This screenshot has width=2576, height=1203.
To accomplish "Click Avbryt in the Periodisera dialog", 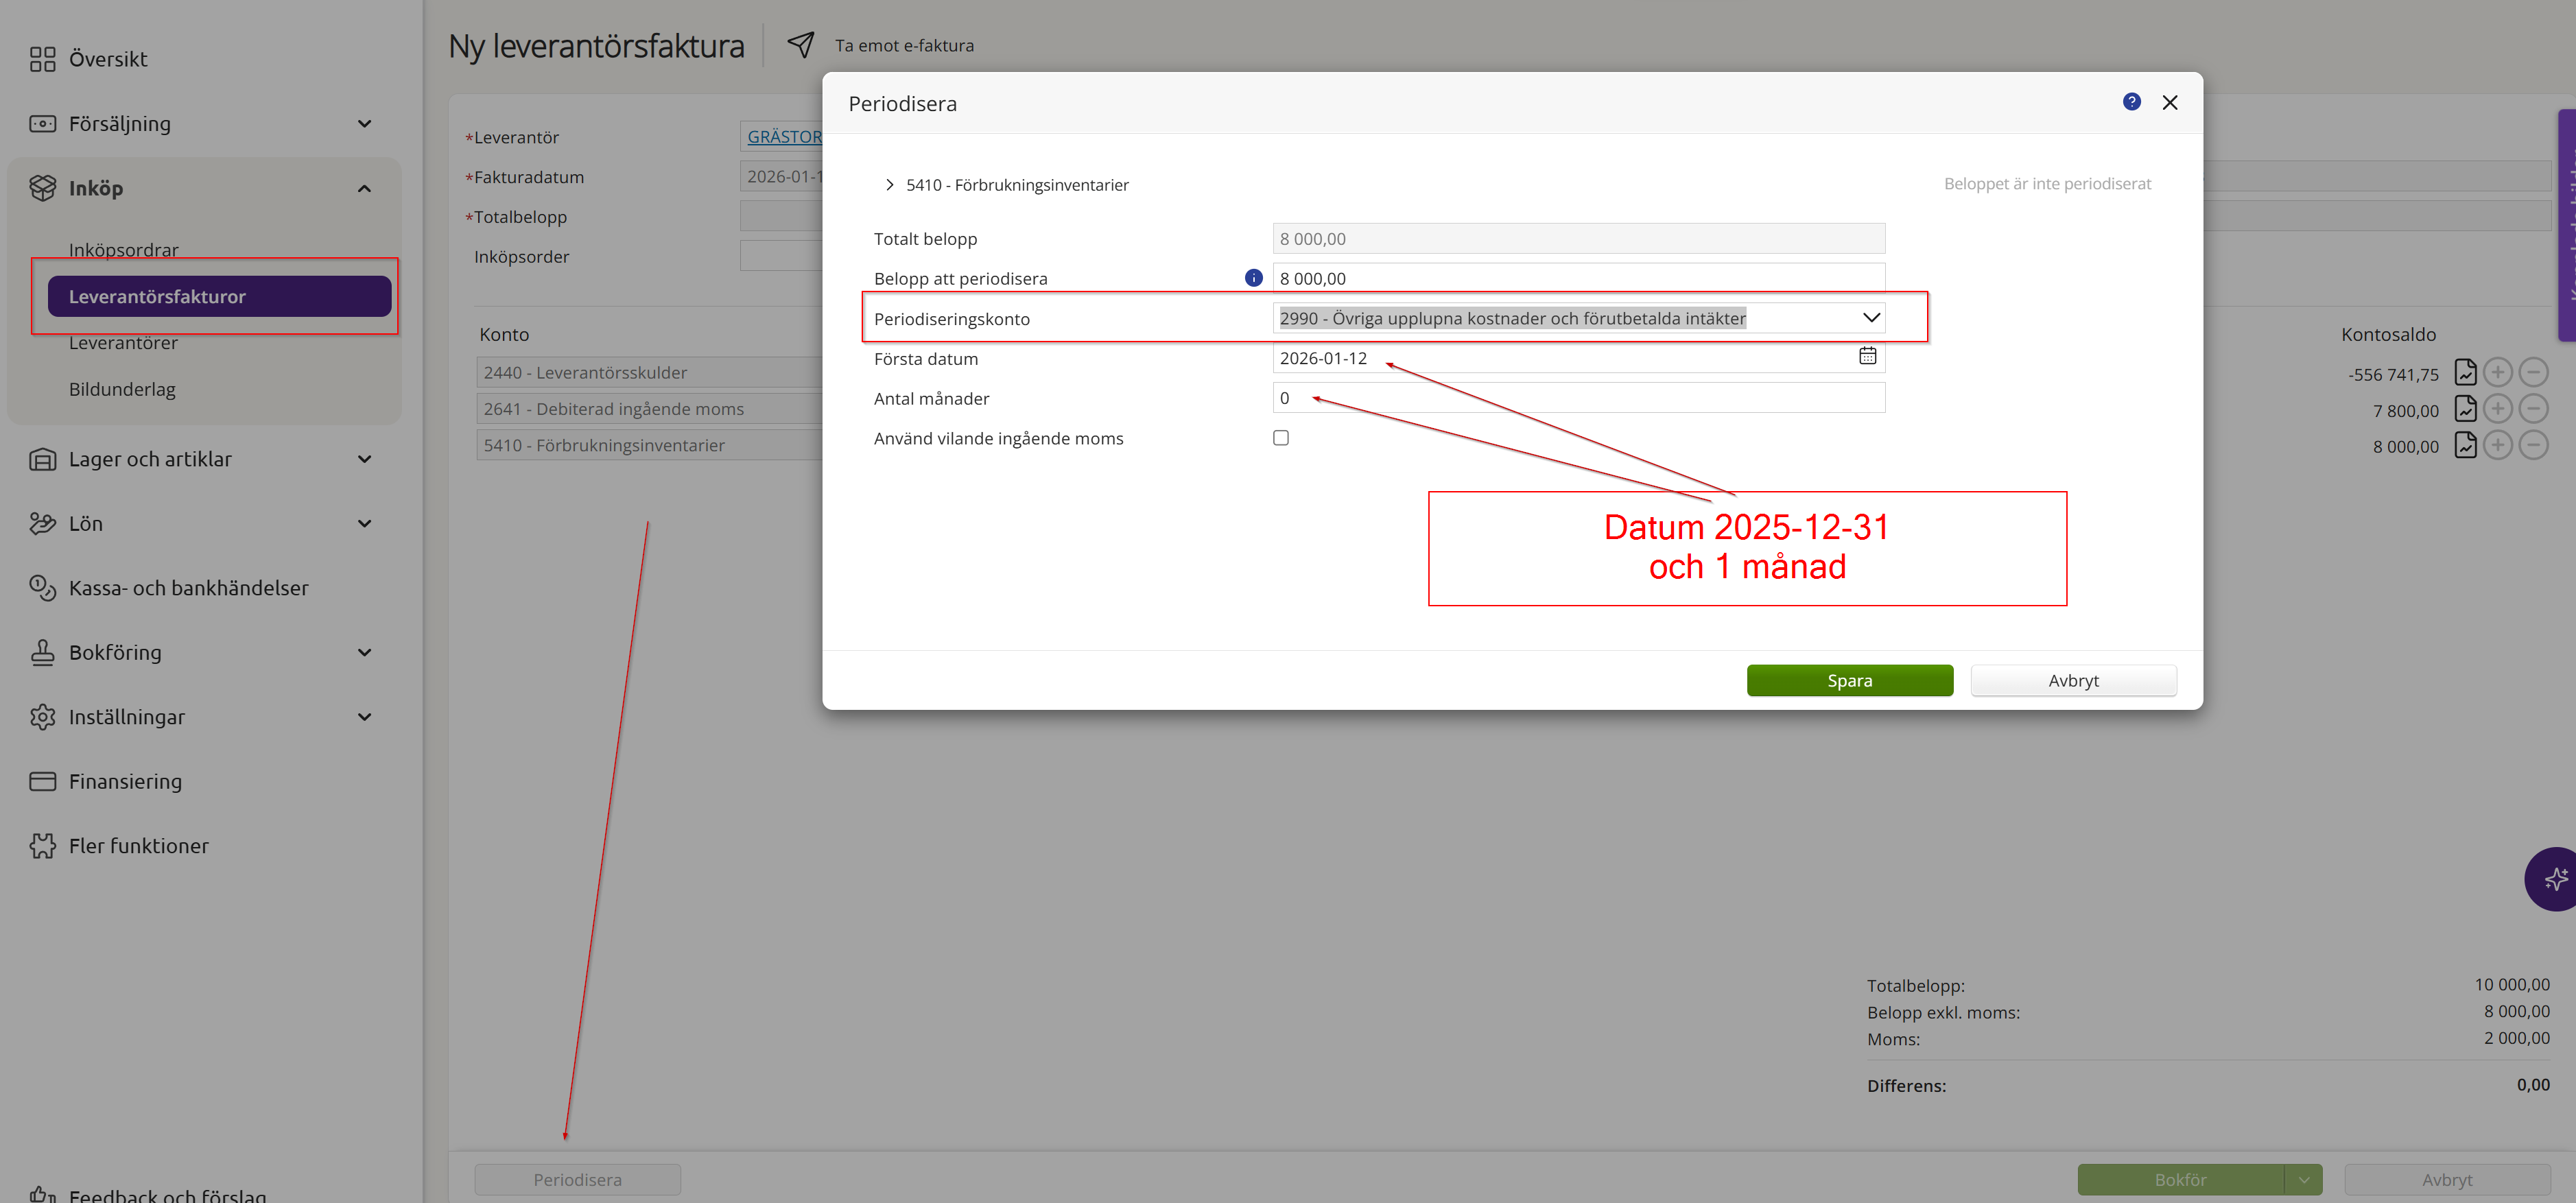I will pyautogui.click(x=2073, y=680).
